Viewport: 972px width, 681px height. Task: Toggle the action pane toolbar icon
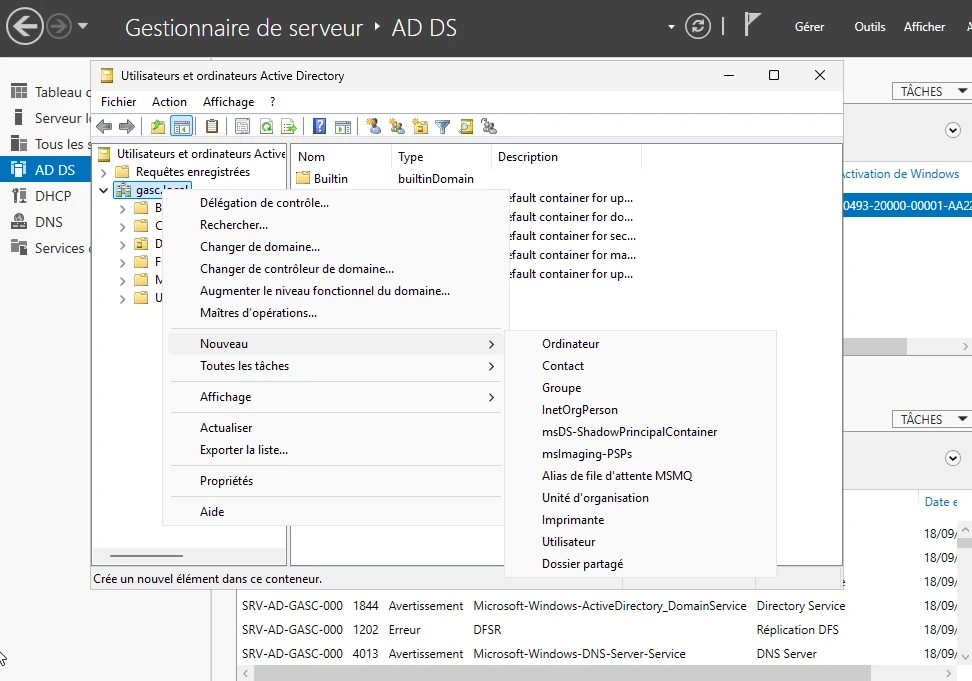[343, 127]
